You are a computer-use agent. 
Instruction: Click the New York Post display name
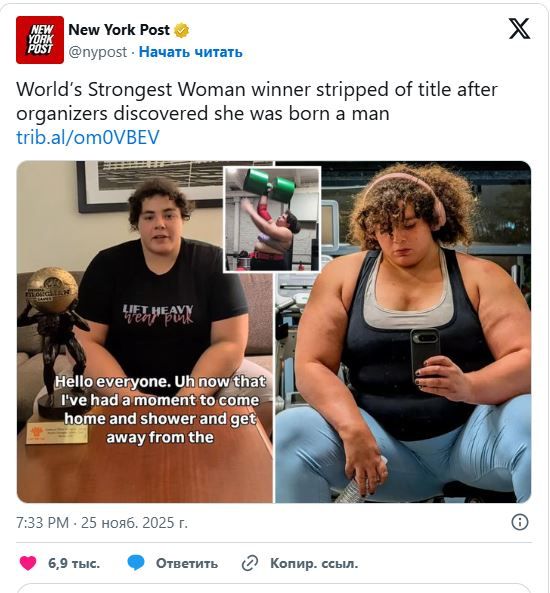tap(119, 30)
